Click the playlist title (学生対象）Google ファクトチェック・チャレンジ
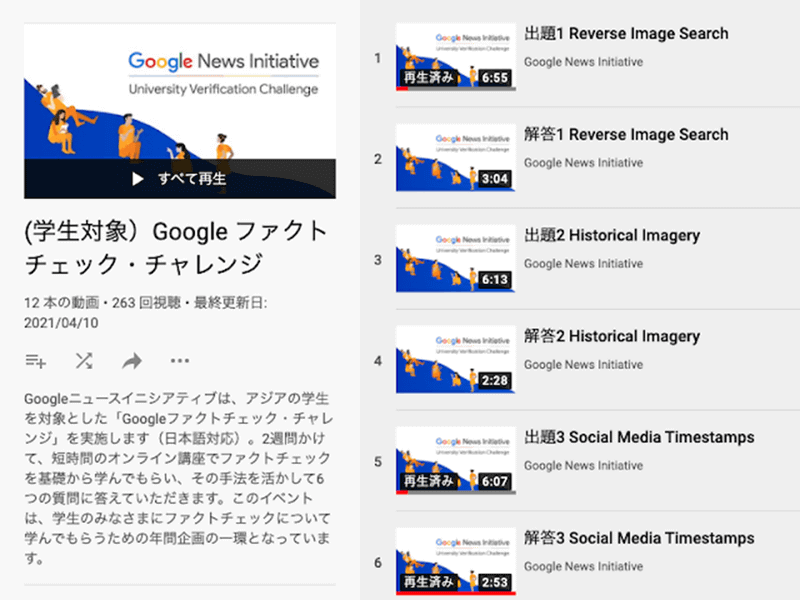Image resolution: width=800 pixels, height=600 pixels. [x=176, y=247]
